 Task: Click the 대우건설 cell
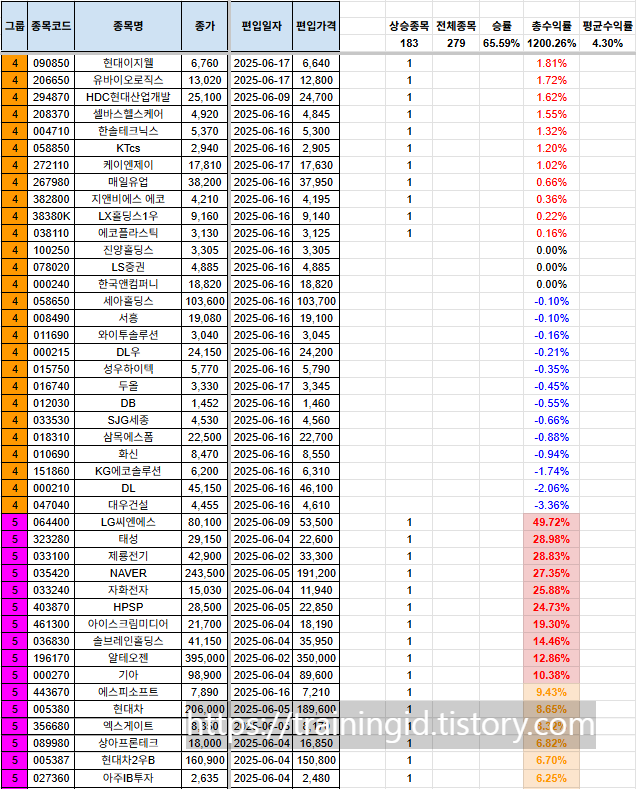(128, 506)
